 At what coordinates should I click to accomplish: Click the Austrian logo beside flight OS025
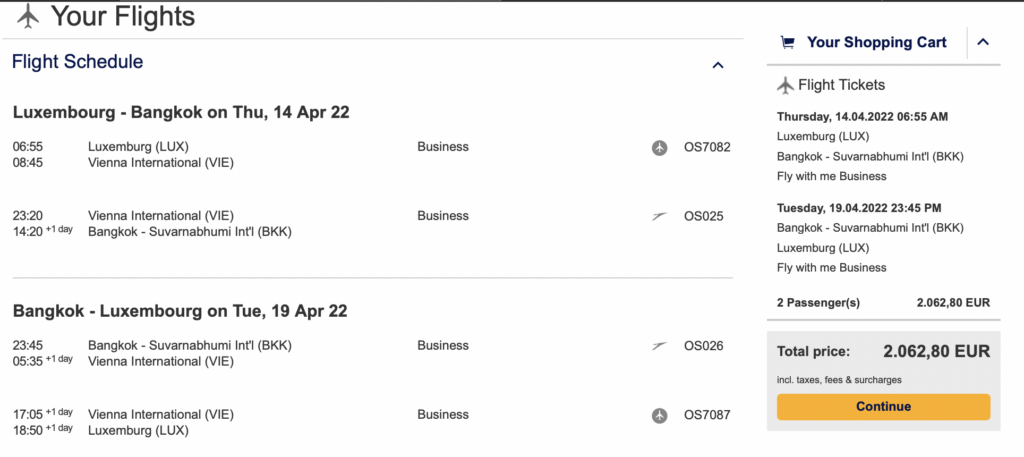pyautogui.click(x=659, y=216)
